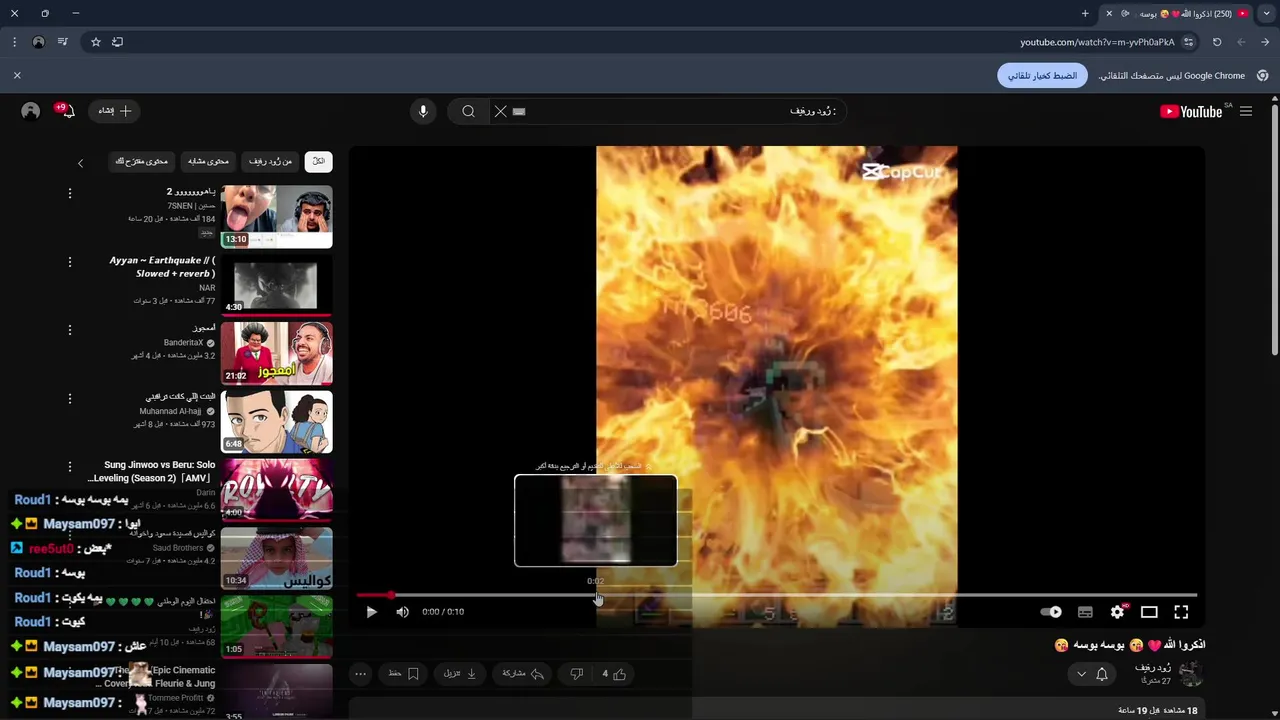Image resolution: width=1280 pixels, height=720 pixels.
Task: Dislike the video
Action: click(576, 674)
